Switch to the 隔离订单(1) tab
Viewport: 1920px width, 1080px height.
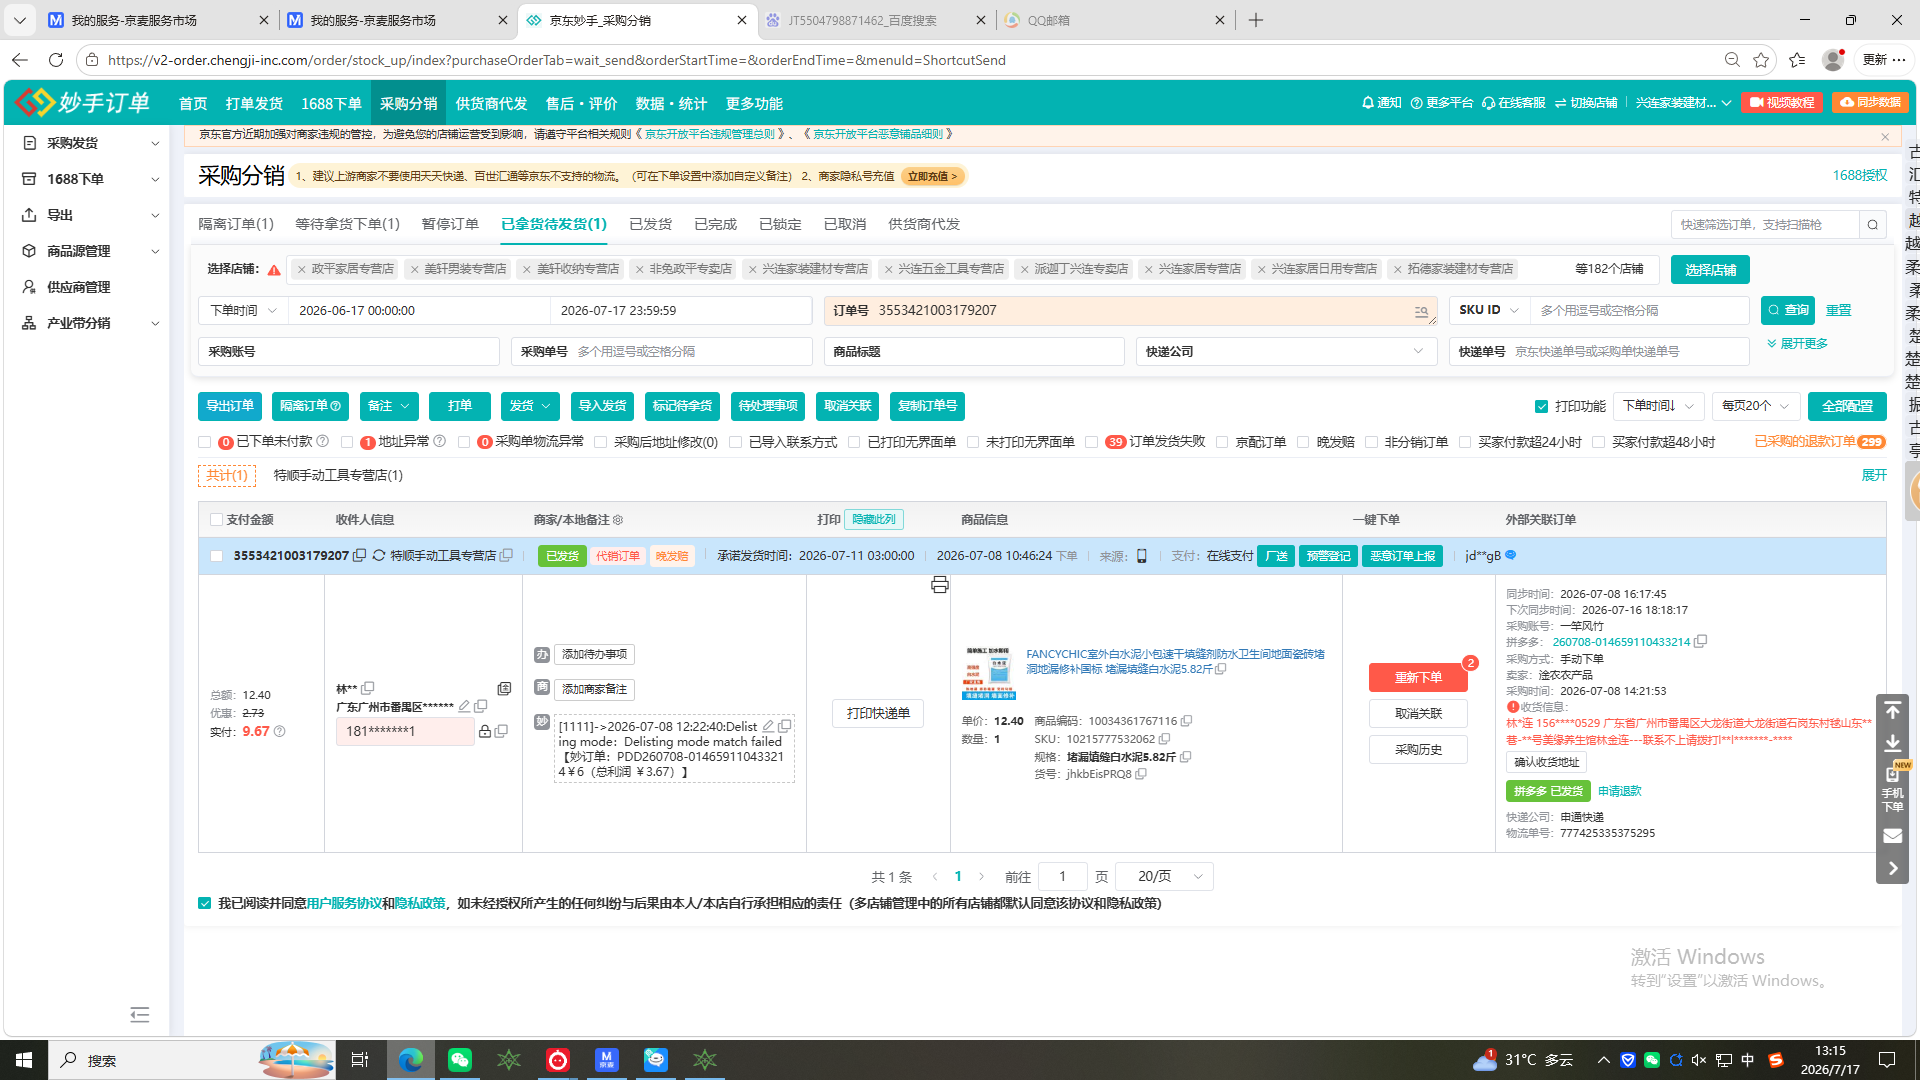(236, 224)
